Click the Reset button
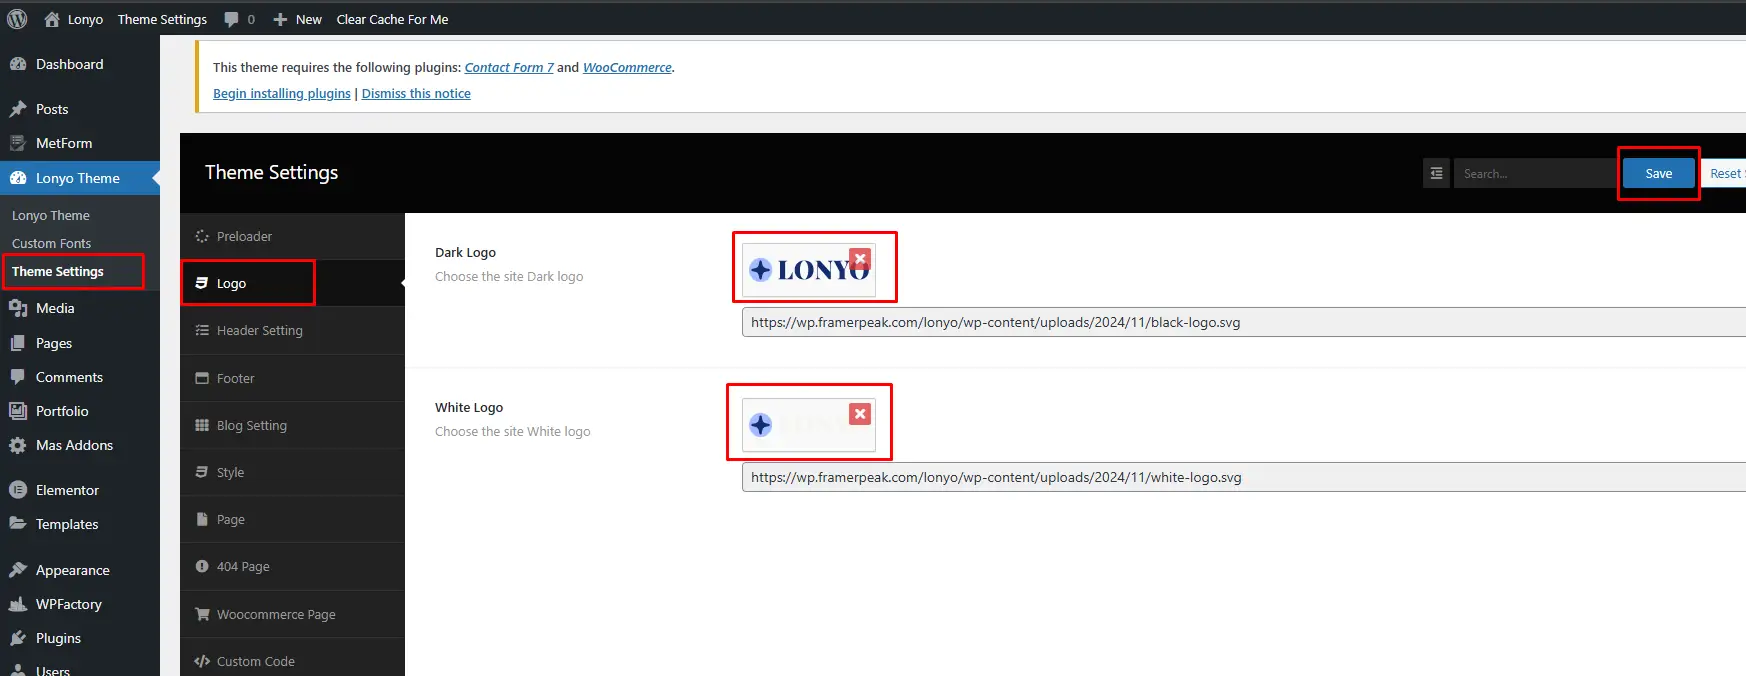Viewport: 1746px width, 676px height. point(1723,173)
